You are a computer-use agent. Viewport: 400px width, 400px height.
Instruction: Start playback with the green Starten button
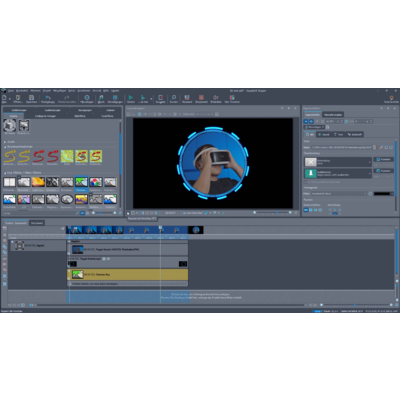131,98
